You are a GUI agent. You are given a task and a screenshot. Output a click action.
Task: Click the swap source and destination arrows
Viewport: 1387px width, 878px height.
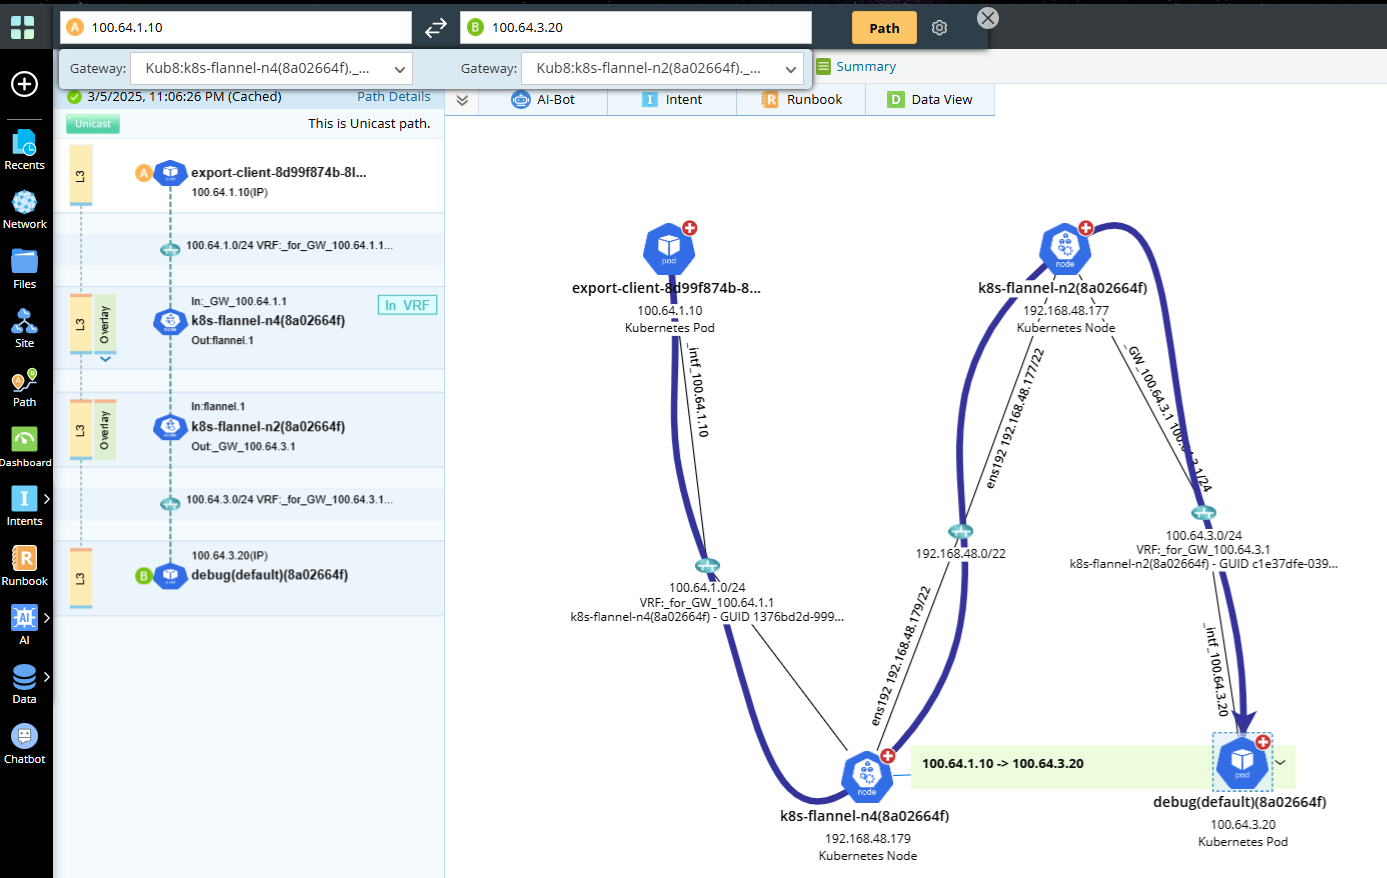click(x=436, y=28)
